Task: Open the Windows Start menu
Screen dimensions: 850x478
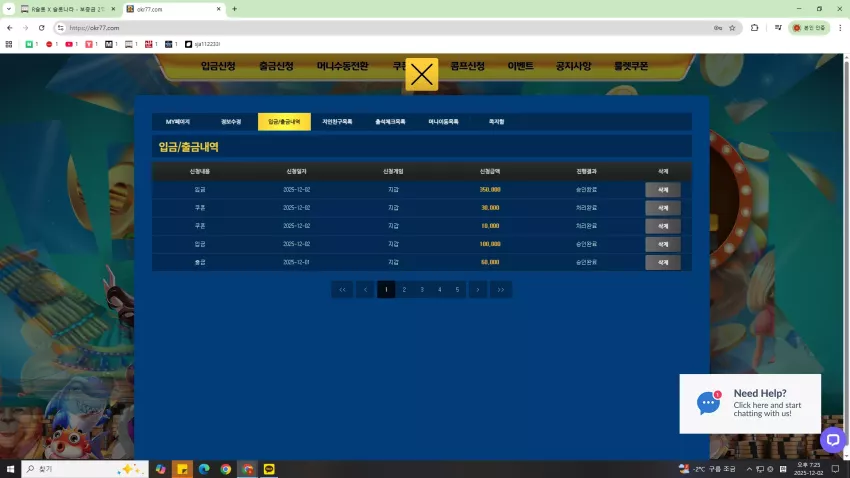Action: (x=10, y=469)
